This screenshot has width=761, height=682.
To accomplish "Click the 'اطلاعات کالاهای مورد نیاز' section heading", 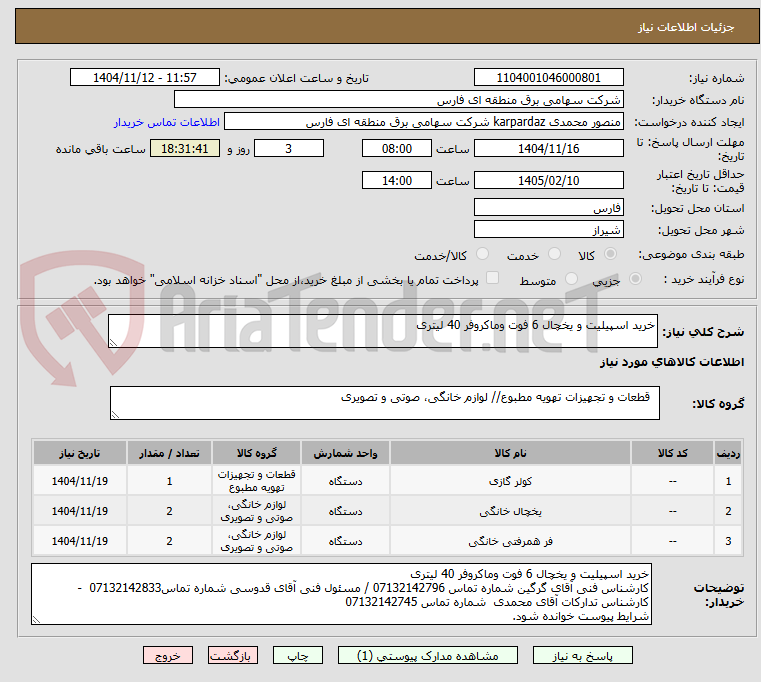I will pos(672,362).
